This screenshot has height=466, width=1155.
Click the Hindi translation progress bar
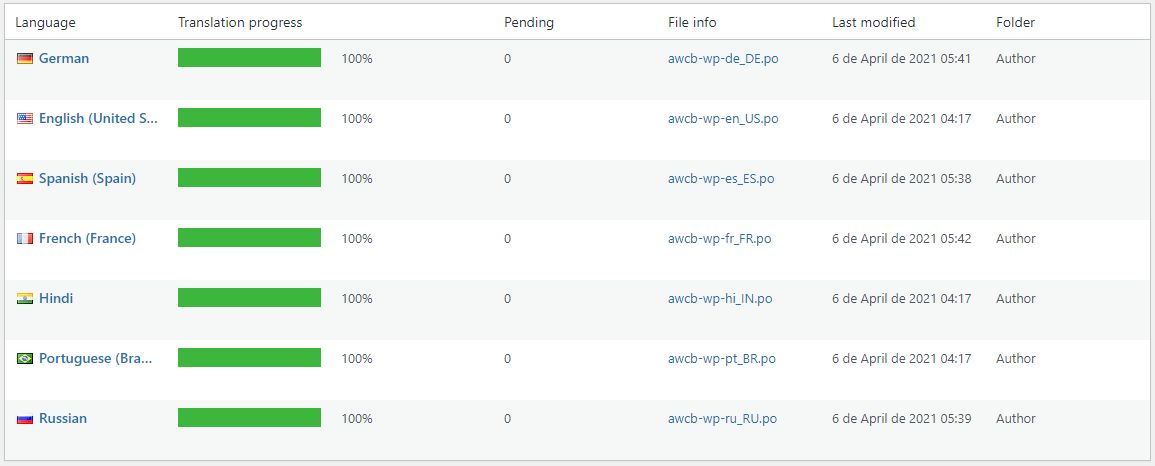(249, 298)
